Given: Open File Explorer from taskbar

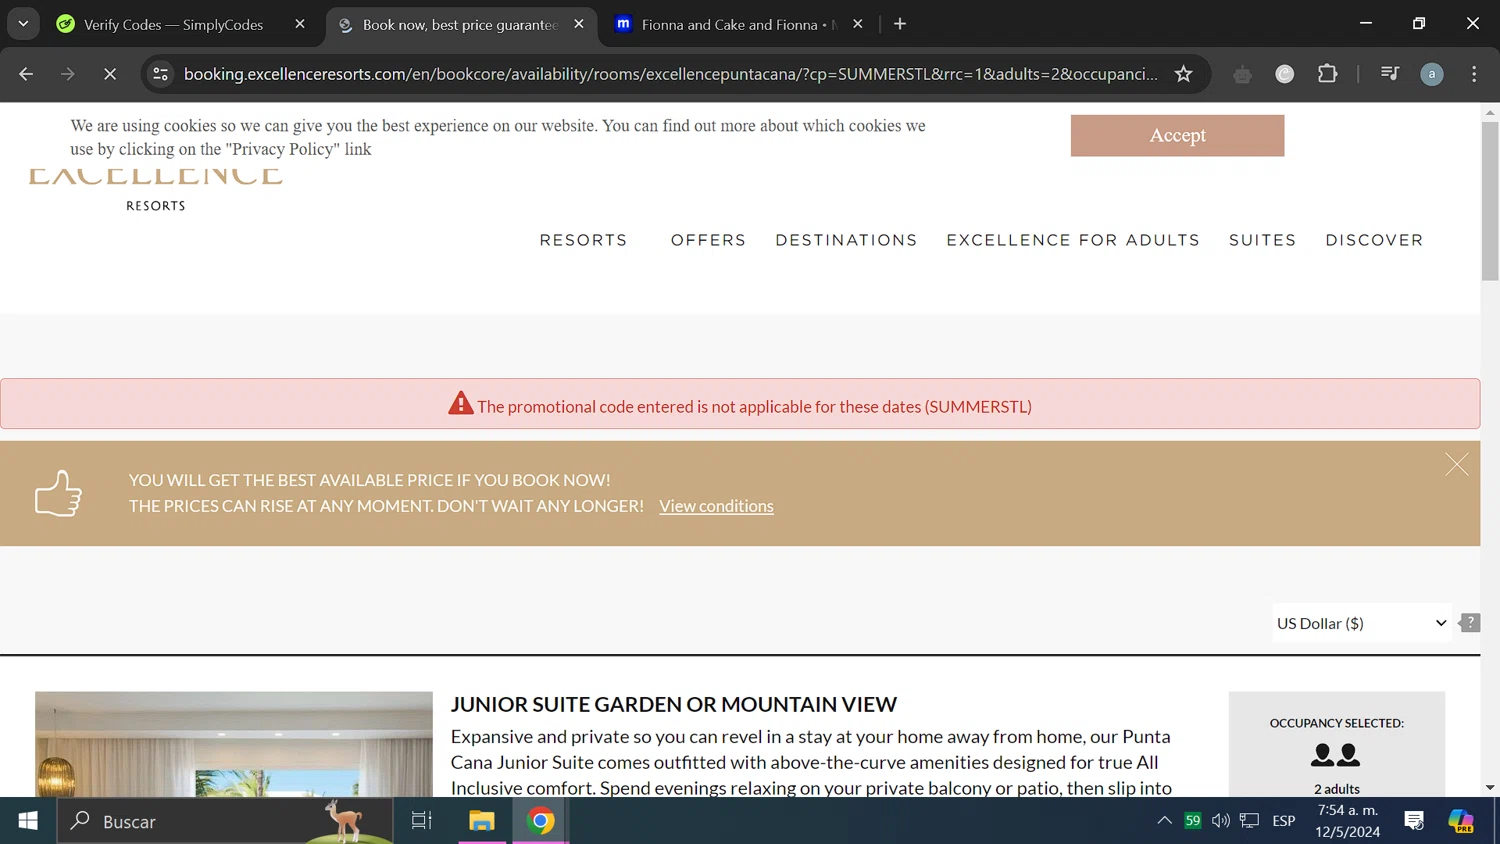Looking at the screenshot, I should [x=482, y=821].
